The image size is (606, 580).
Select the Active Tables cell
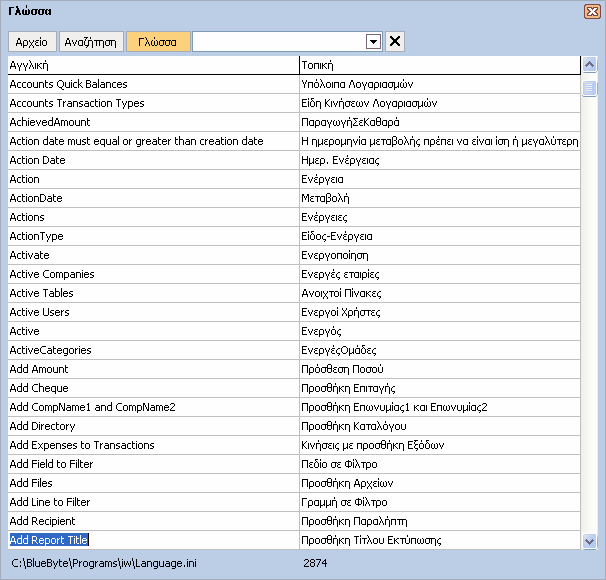(153, 293)
